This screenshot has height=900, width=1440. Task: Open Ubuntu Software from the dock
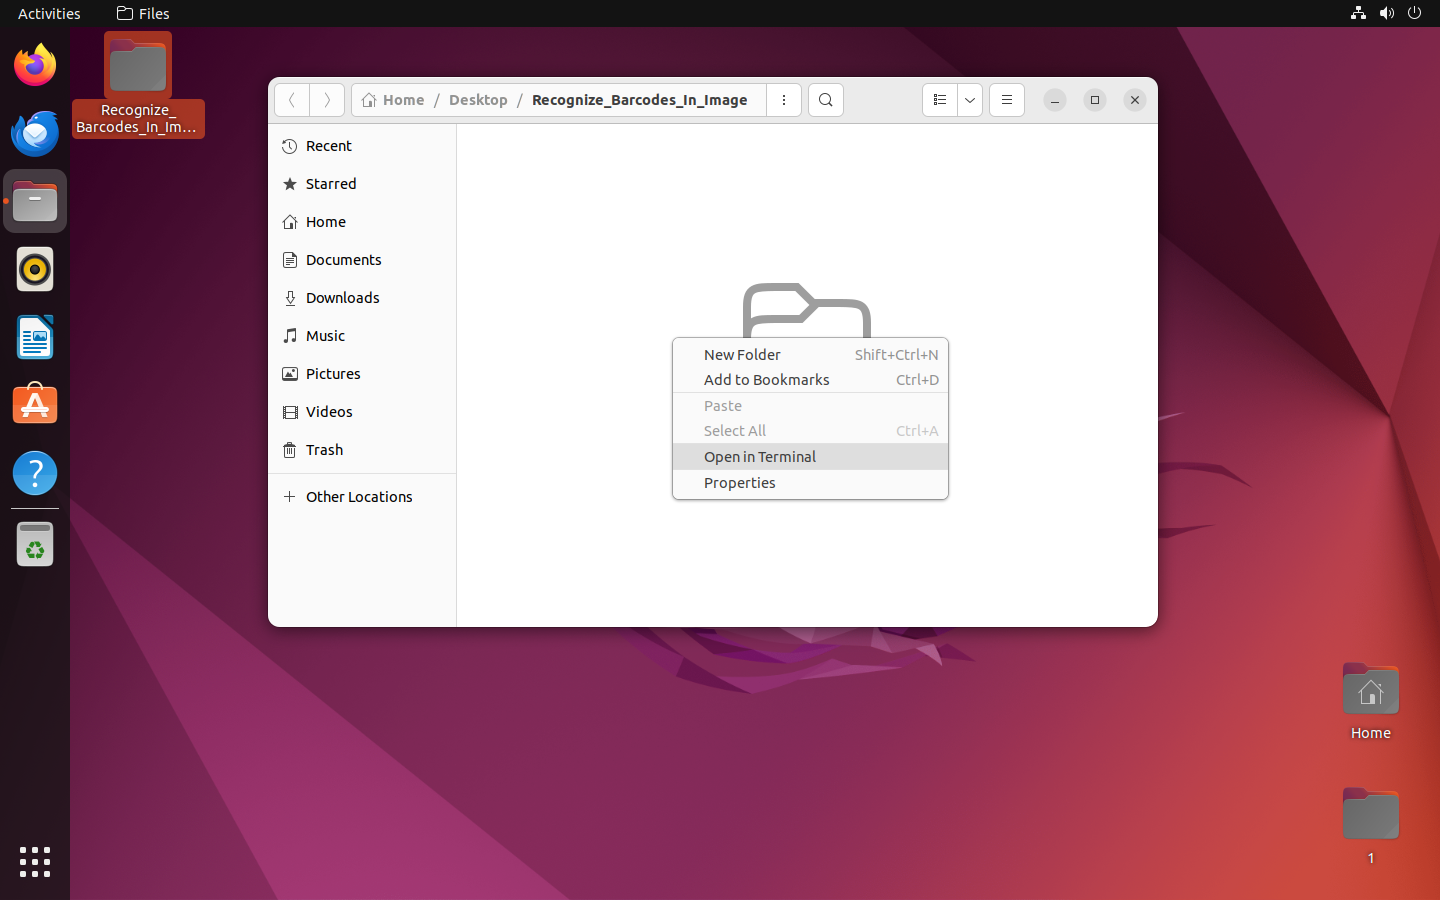(35, 406)
